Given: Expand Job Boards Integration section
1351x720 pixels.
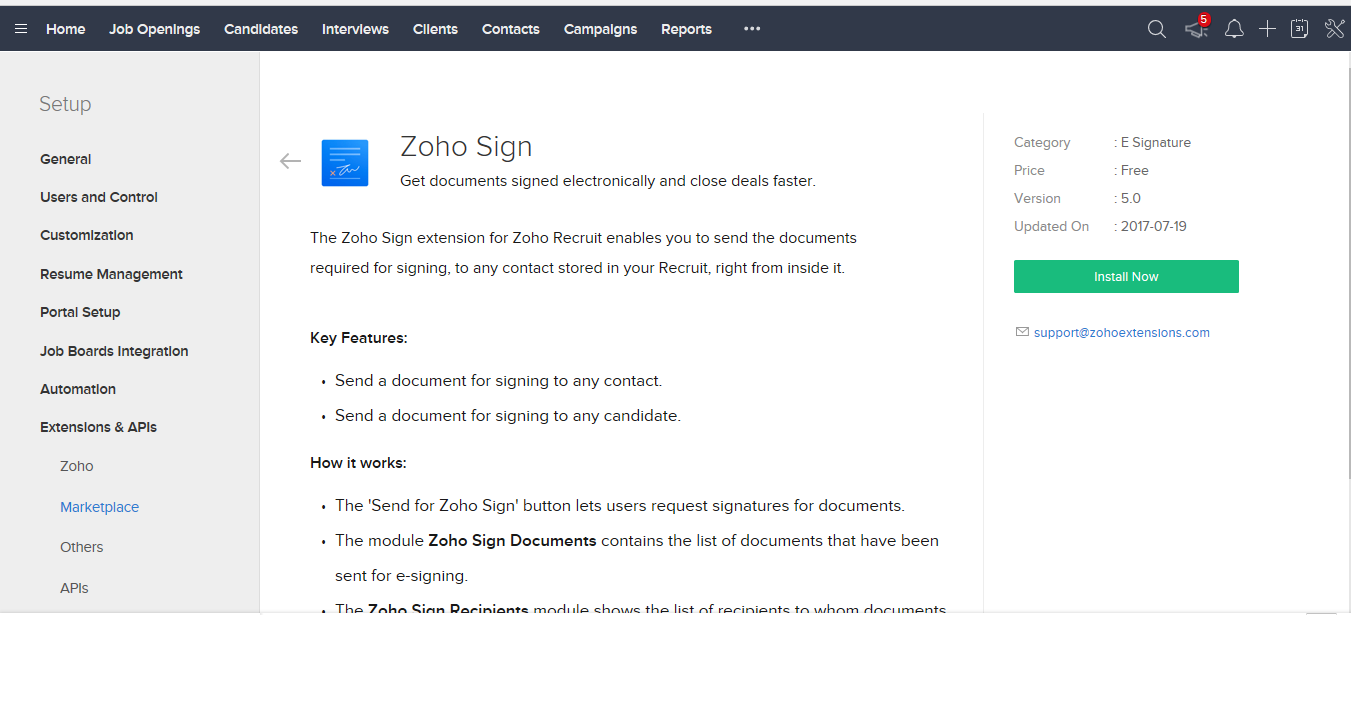Looking at the screenshot, I should coord(114,351).
